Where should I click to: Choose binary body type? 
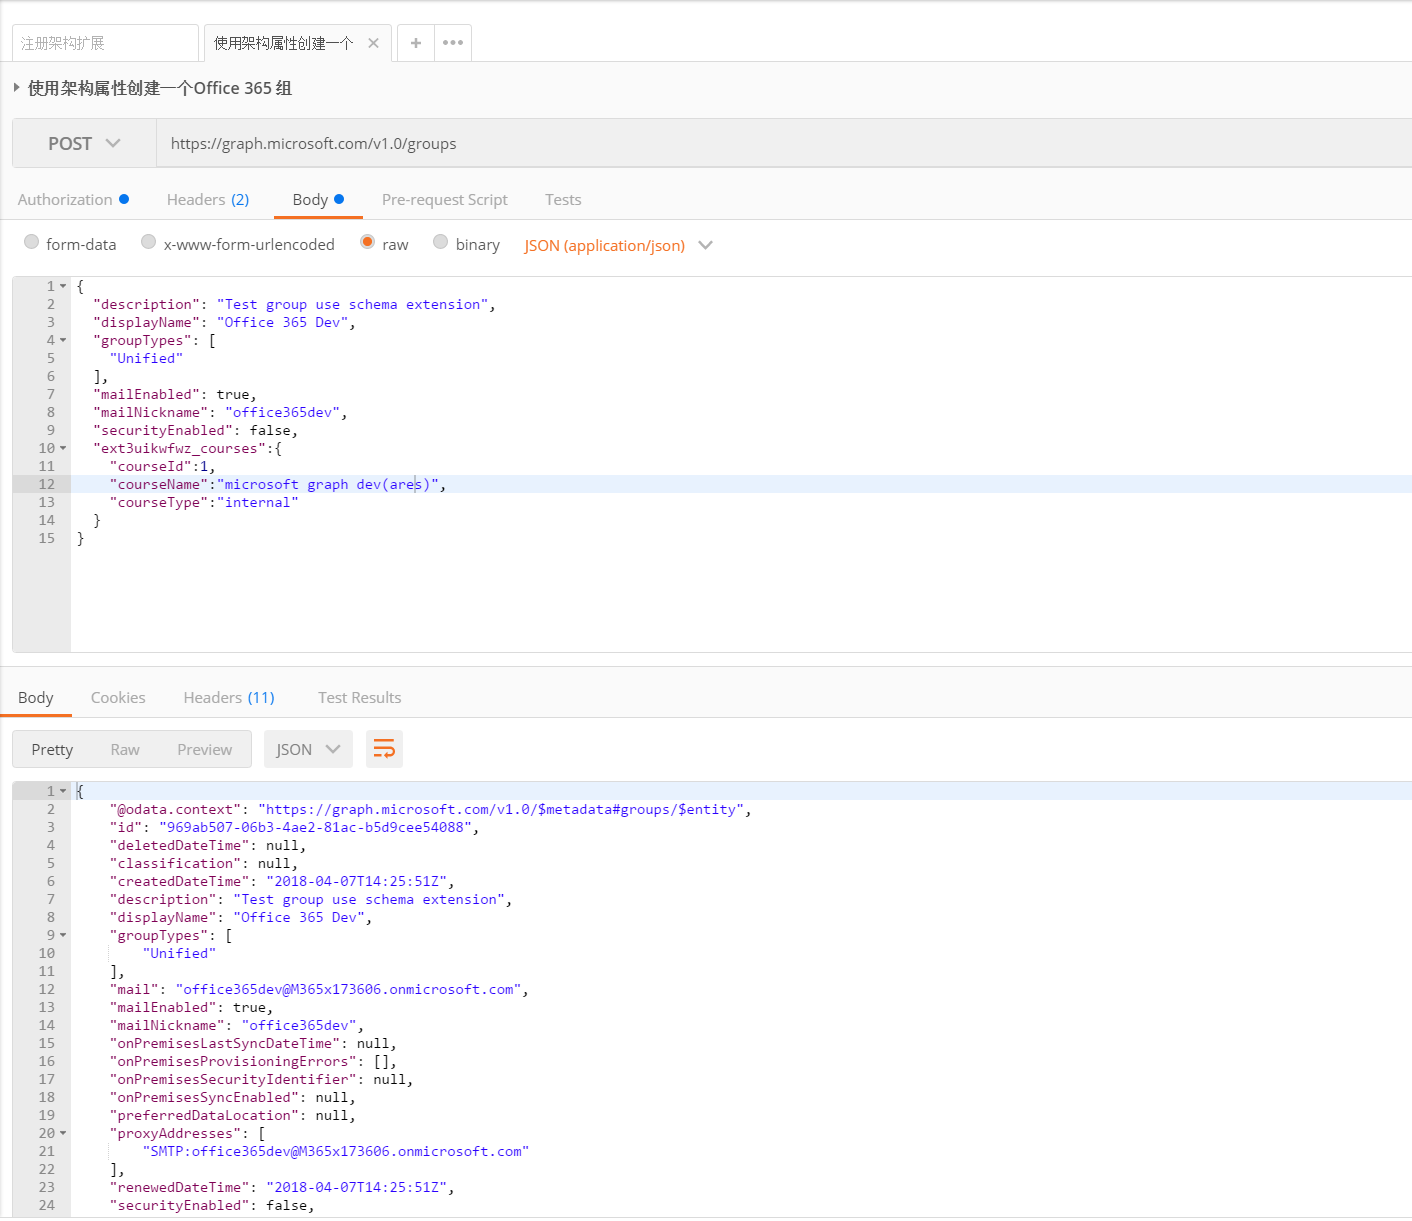(441, 242)
